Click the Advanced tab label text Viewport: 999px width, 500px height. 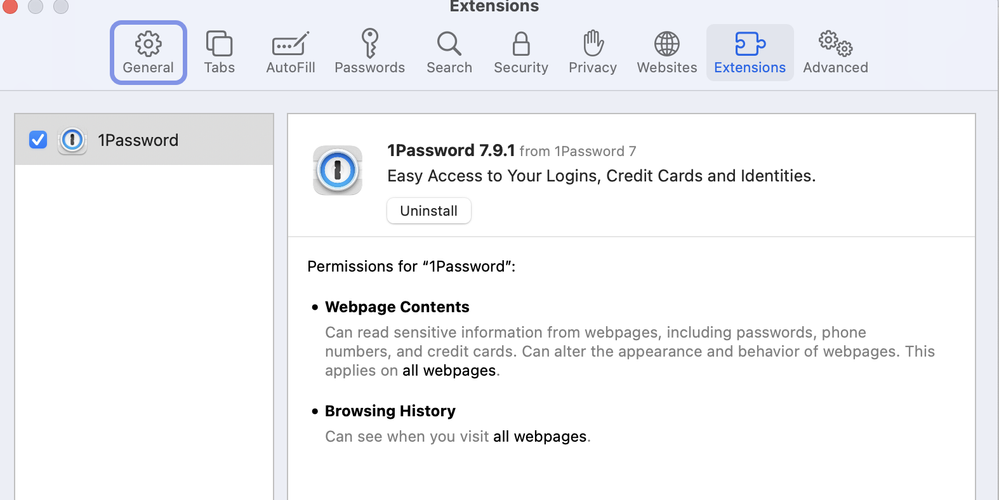click(835, 68)
